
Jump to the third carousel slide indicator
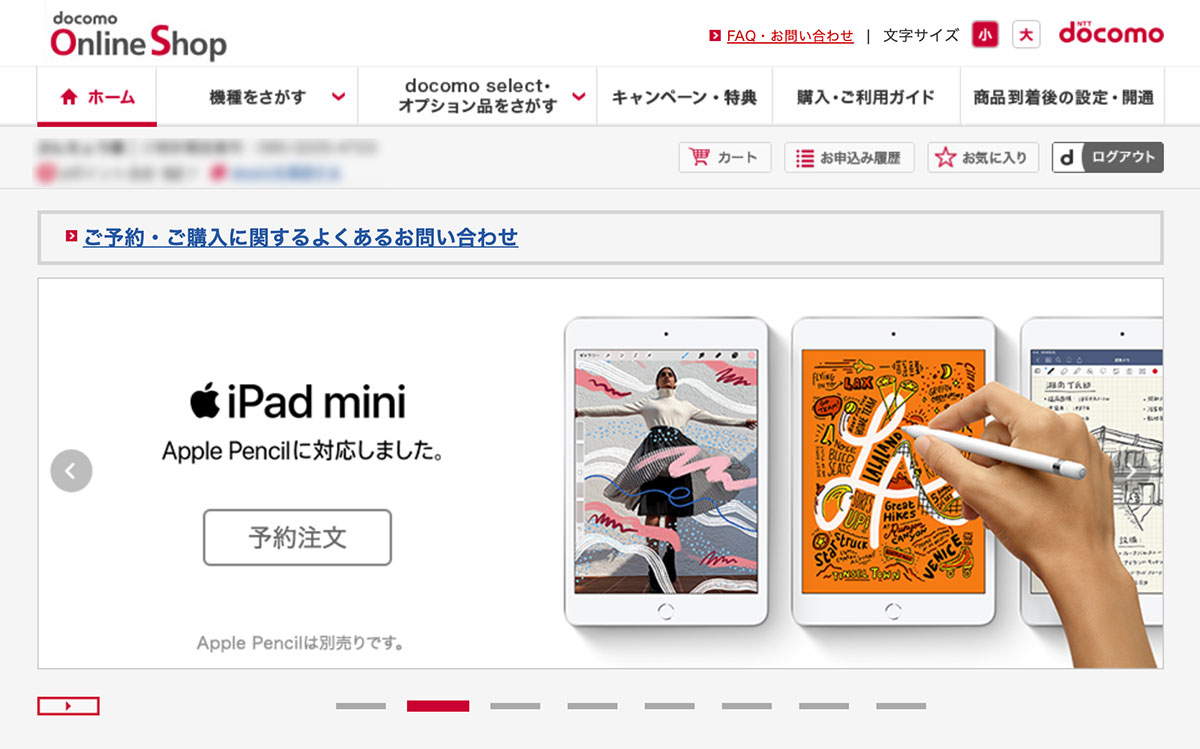[x=515, y=706]
